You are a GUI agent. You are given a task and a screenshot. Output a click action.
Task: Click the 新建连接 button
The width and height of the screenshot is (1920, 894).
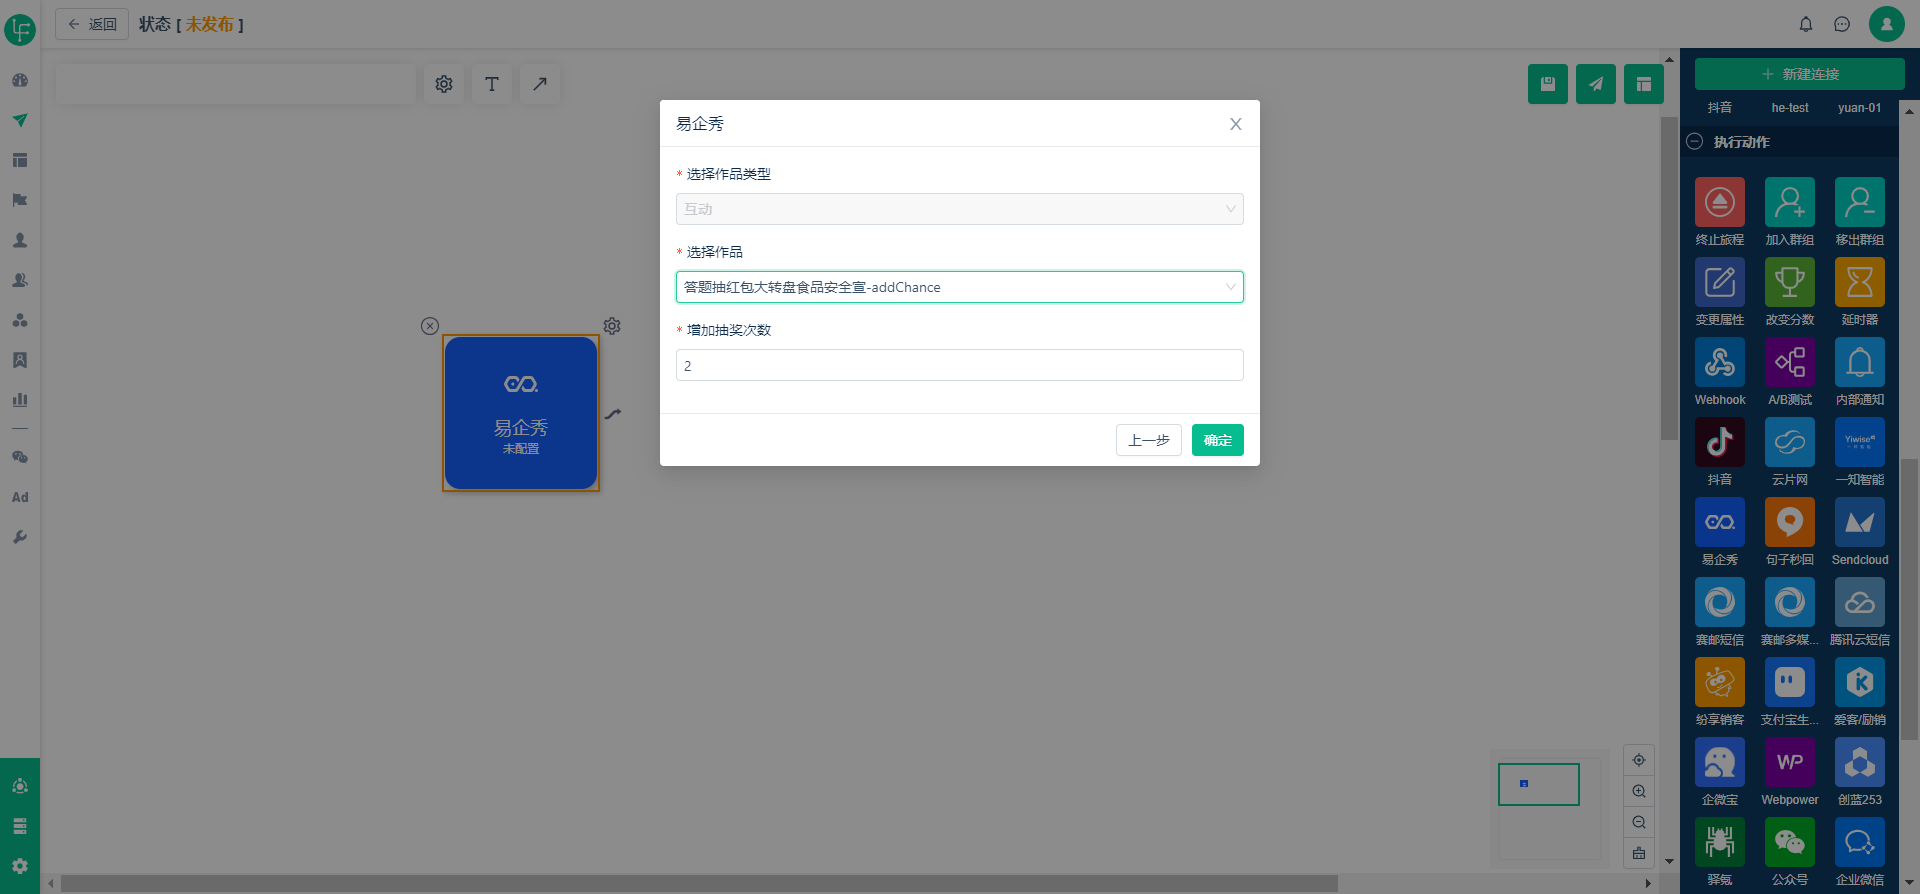(x=1799, y=74)
